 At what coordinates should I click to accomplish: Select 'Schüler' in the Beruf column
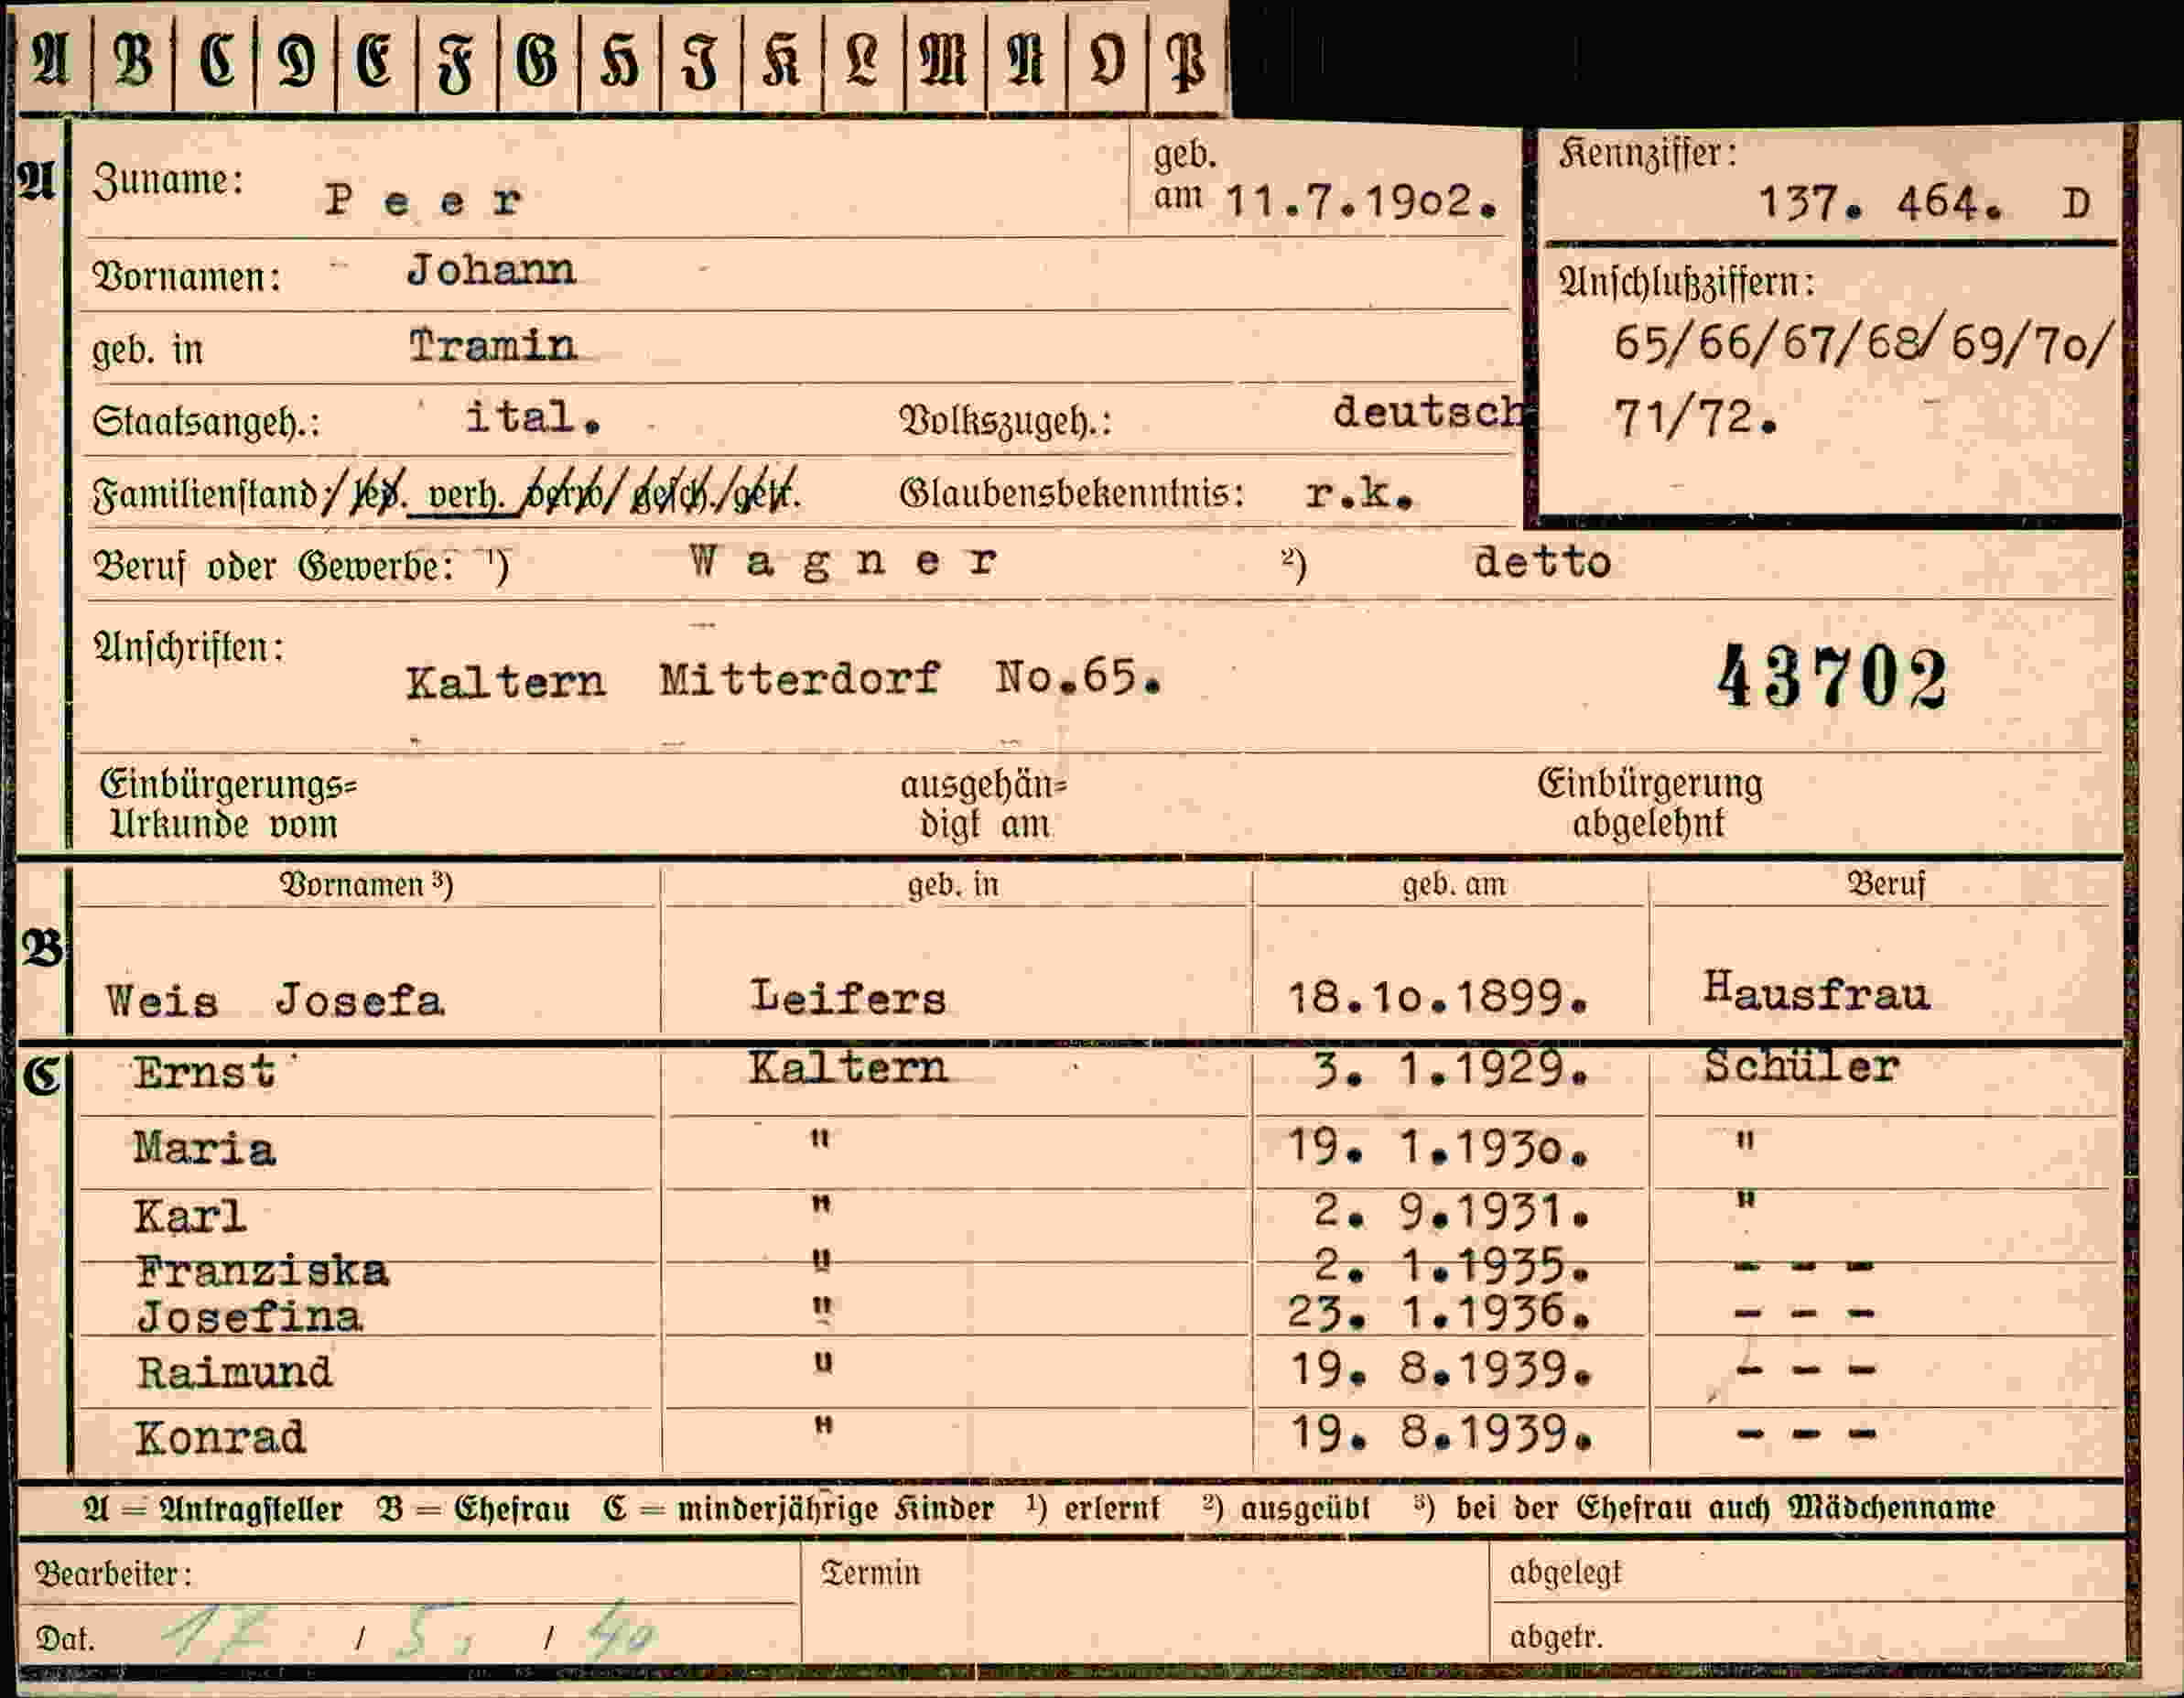(x=1802, y=1066)
